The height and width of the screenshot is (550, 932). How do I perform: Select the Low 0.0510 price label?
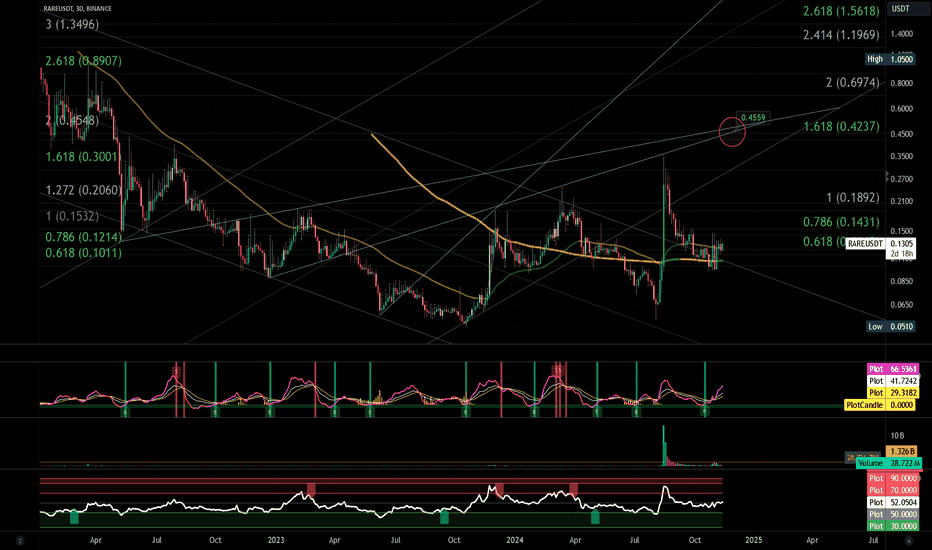(890, 326)
